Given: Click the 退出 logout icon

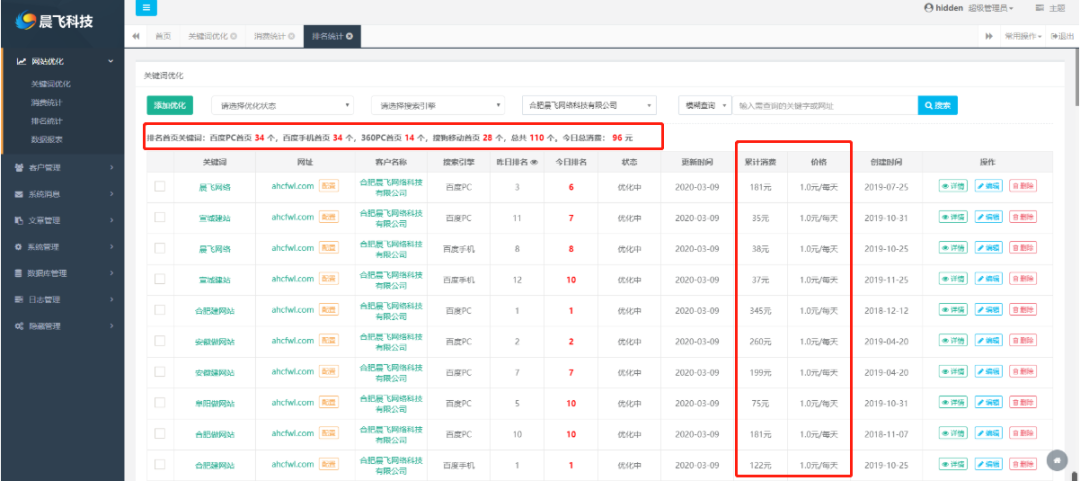Looking at the screenshot, I should click(1061, 36).
